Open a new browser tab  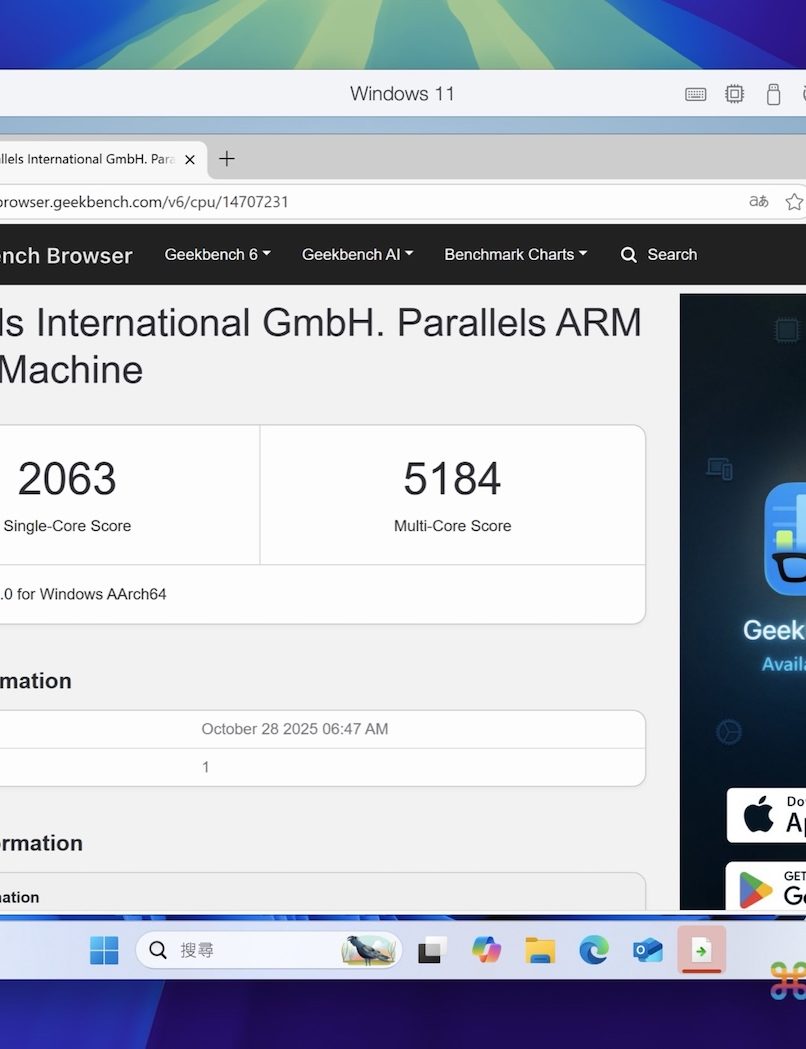(227, 159)
